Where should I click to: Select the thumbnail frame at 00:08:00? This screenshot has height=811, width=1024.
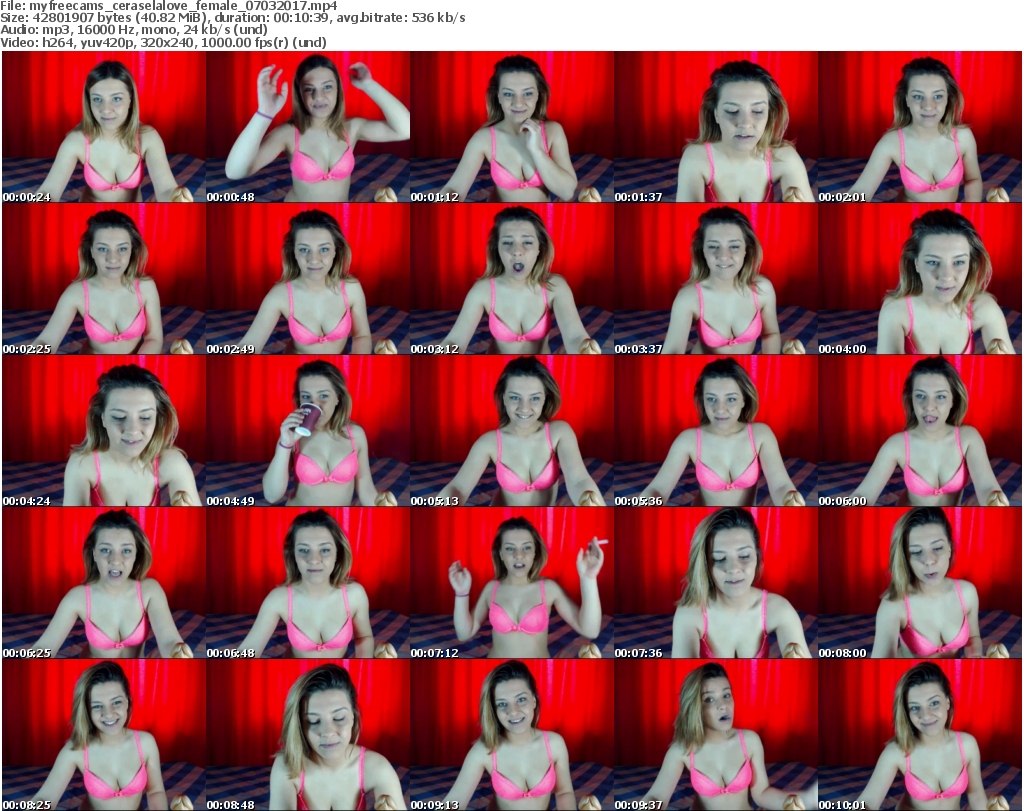coord(920,583)
